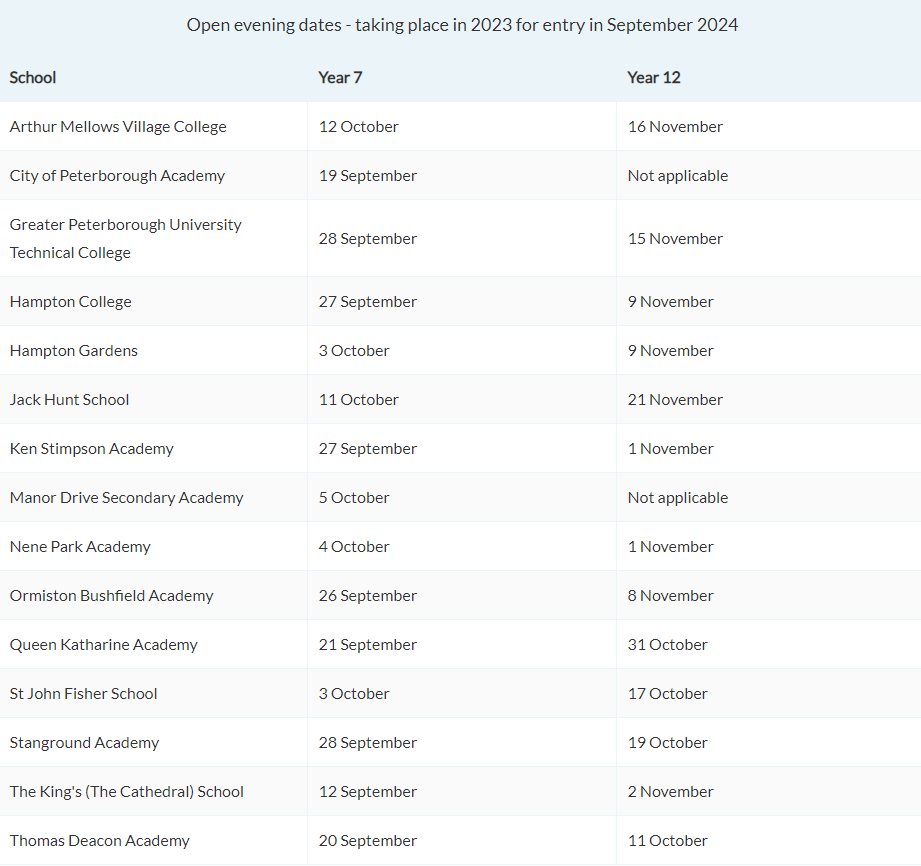Image resolution: width=921 pixels, height=866 pixels.
Task: Click Hampton Gardens Year 7 date
Action: click(x=354, y=351)
